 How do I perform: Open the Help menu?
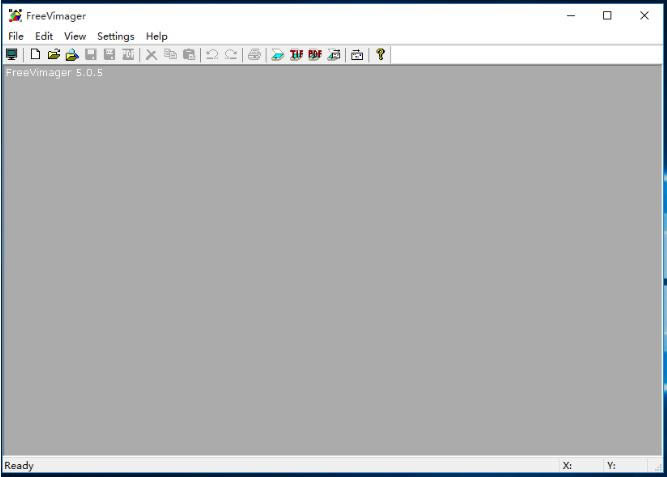(x=157, y=36)
